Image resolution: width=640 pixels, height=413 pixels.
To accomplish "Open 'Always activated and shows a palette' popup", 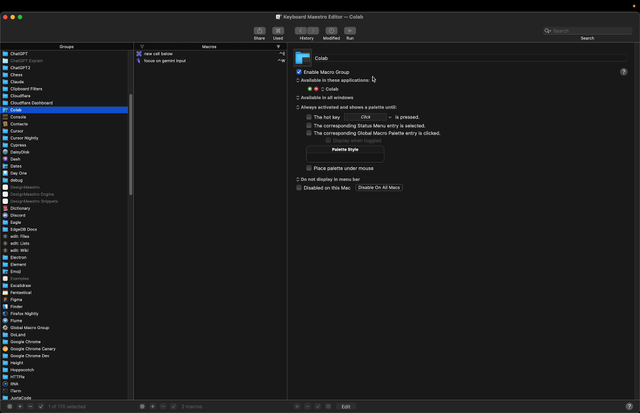I will [346, 107].
